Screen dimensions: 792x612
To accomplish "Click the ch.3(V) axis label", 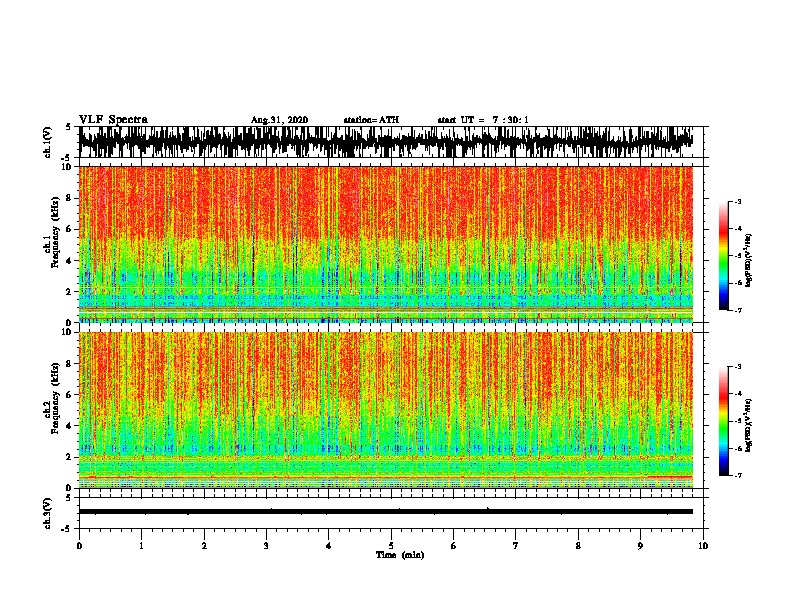I will pyautogui.click(x=47, y=513).
